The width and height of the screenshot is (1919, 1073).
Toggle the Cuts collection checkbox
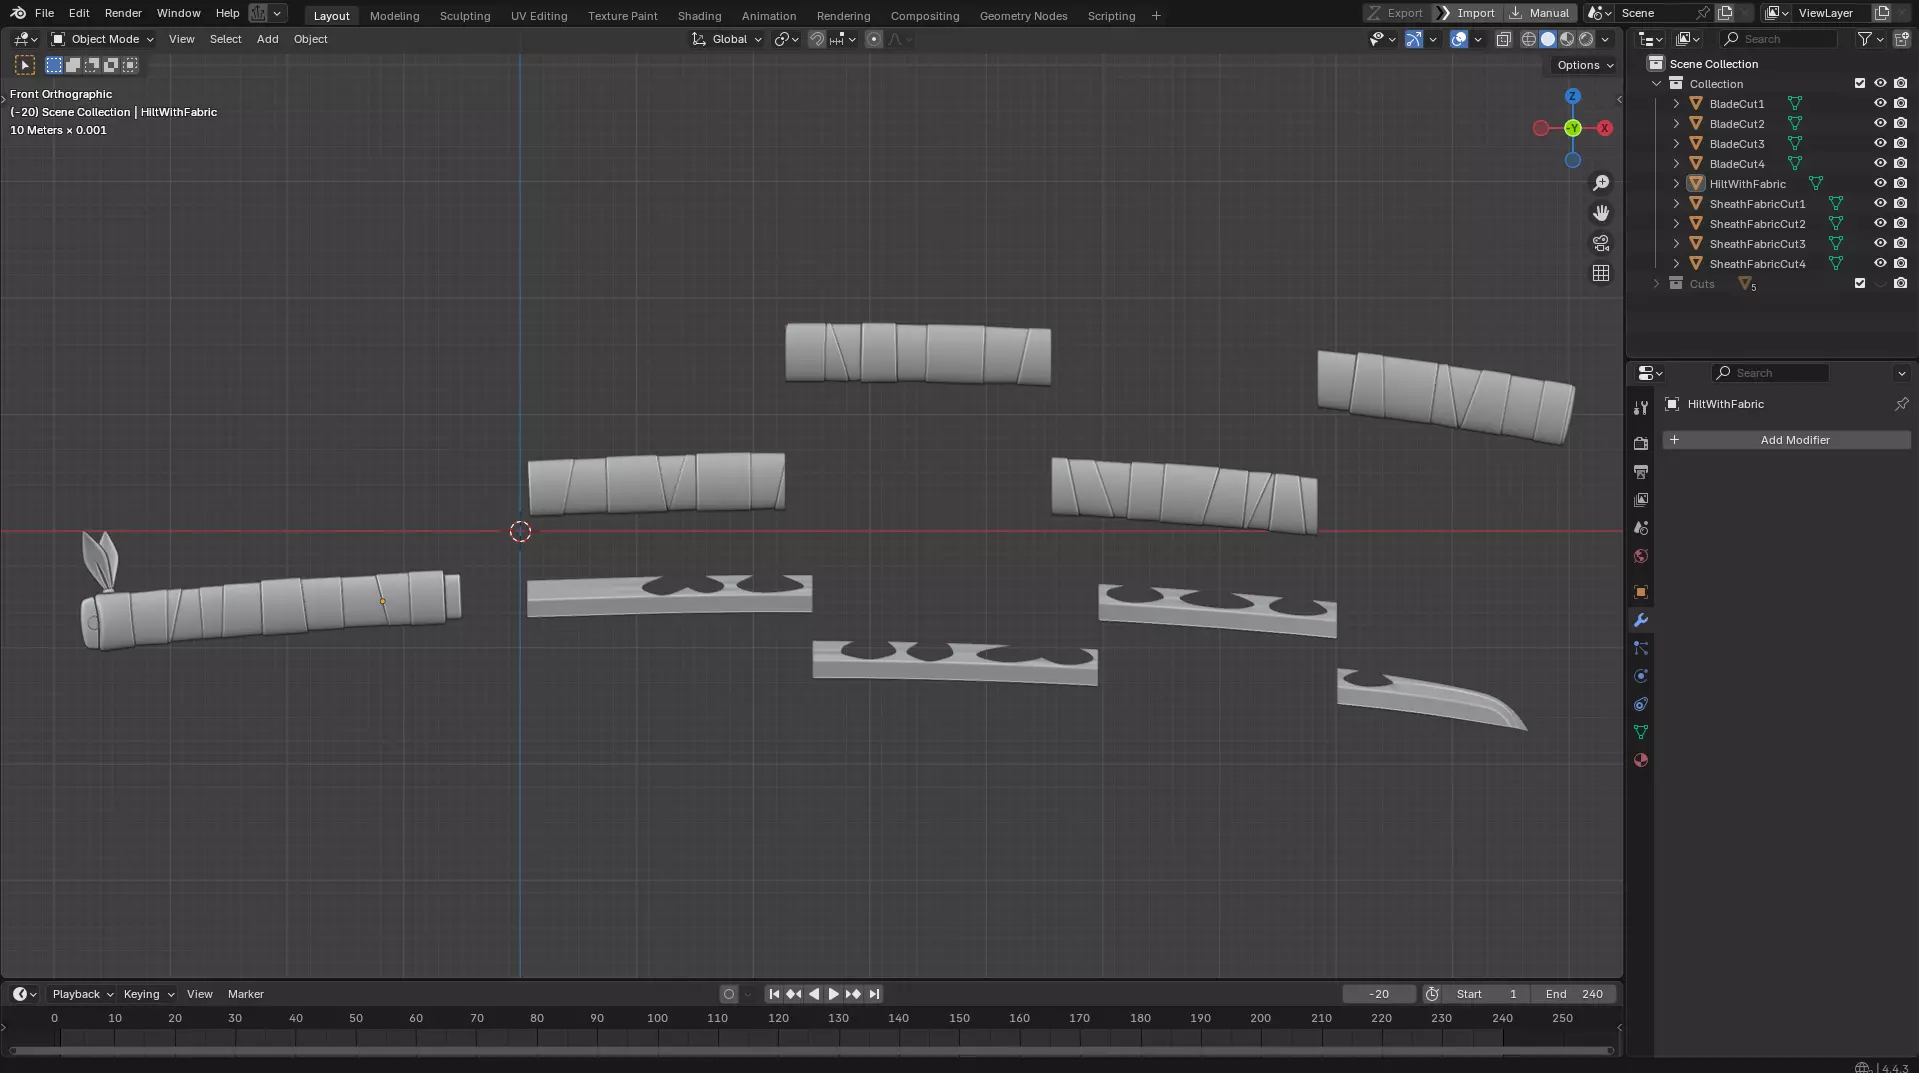tap(1860, 283)
